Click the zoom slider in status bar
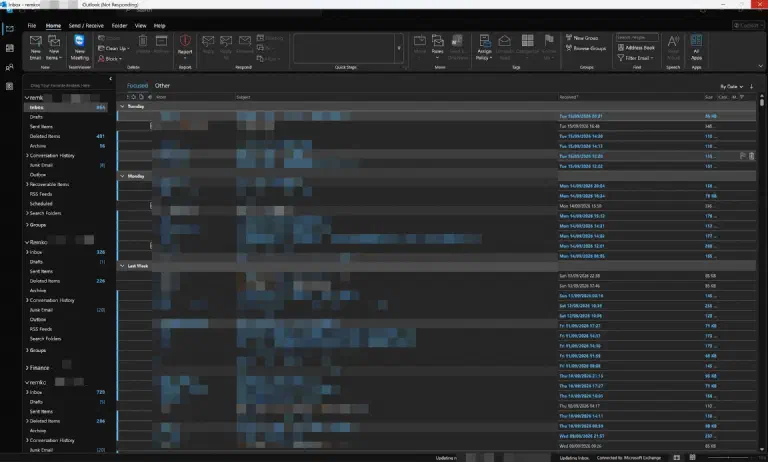The image size is (768, 462). pos(729,458)
